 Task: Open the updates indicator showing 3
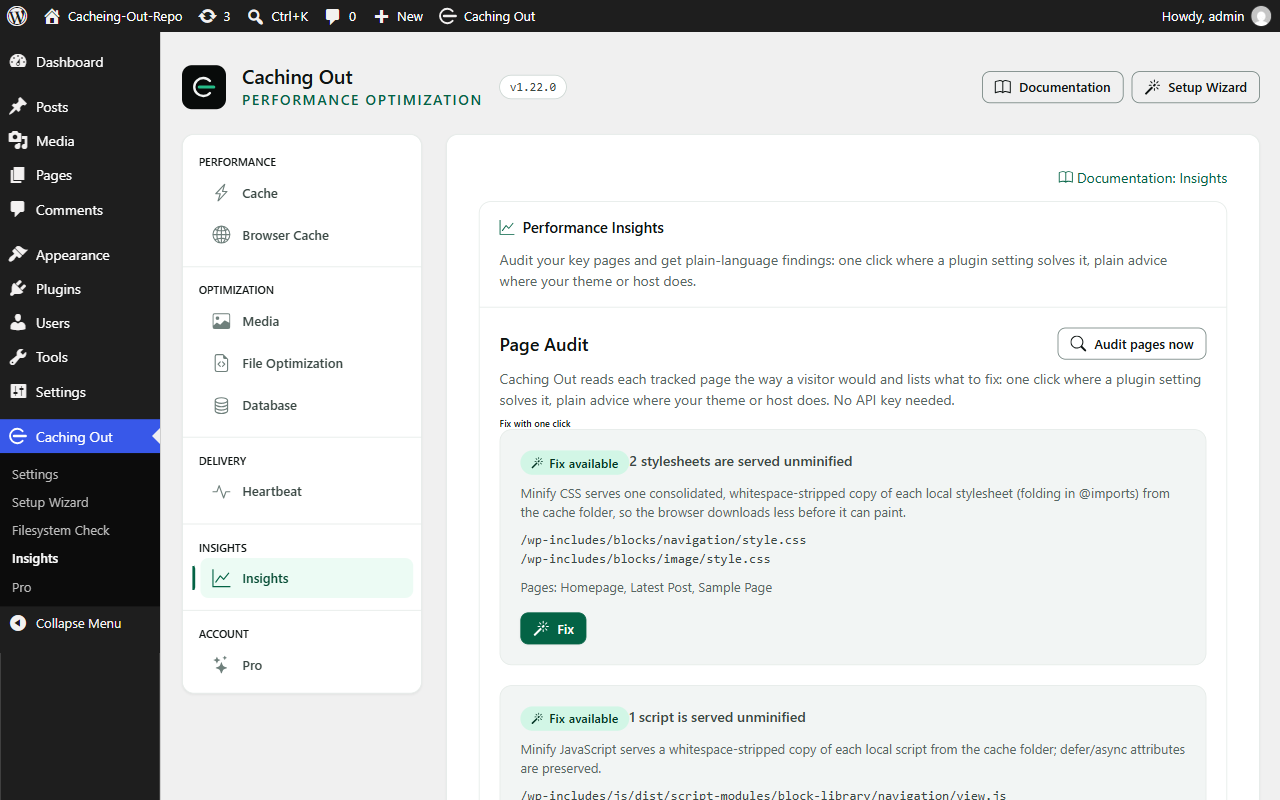pos(214,16)
